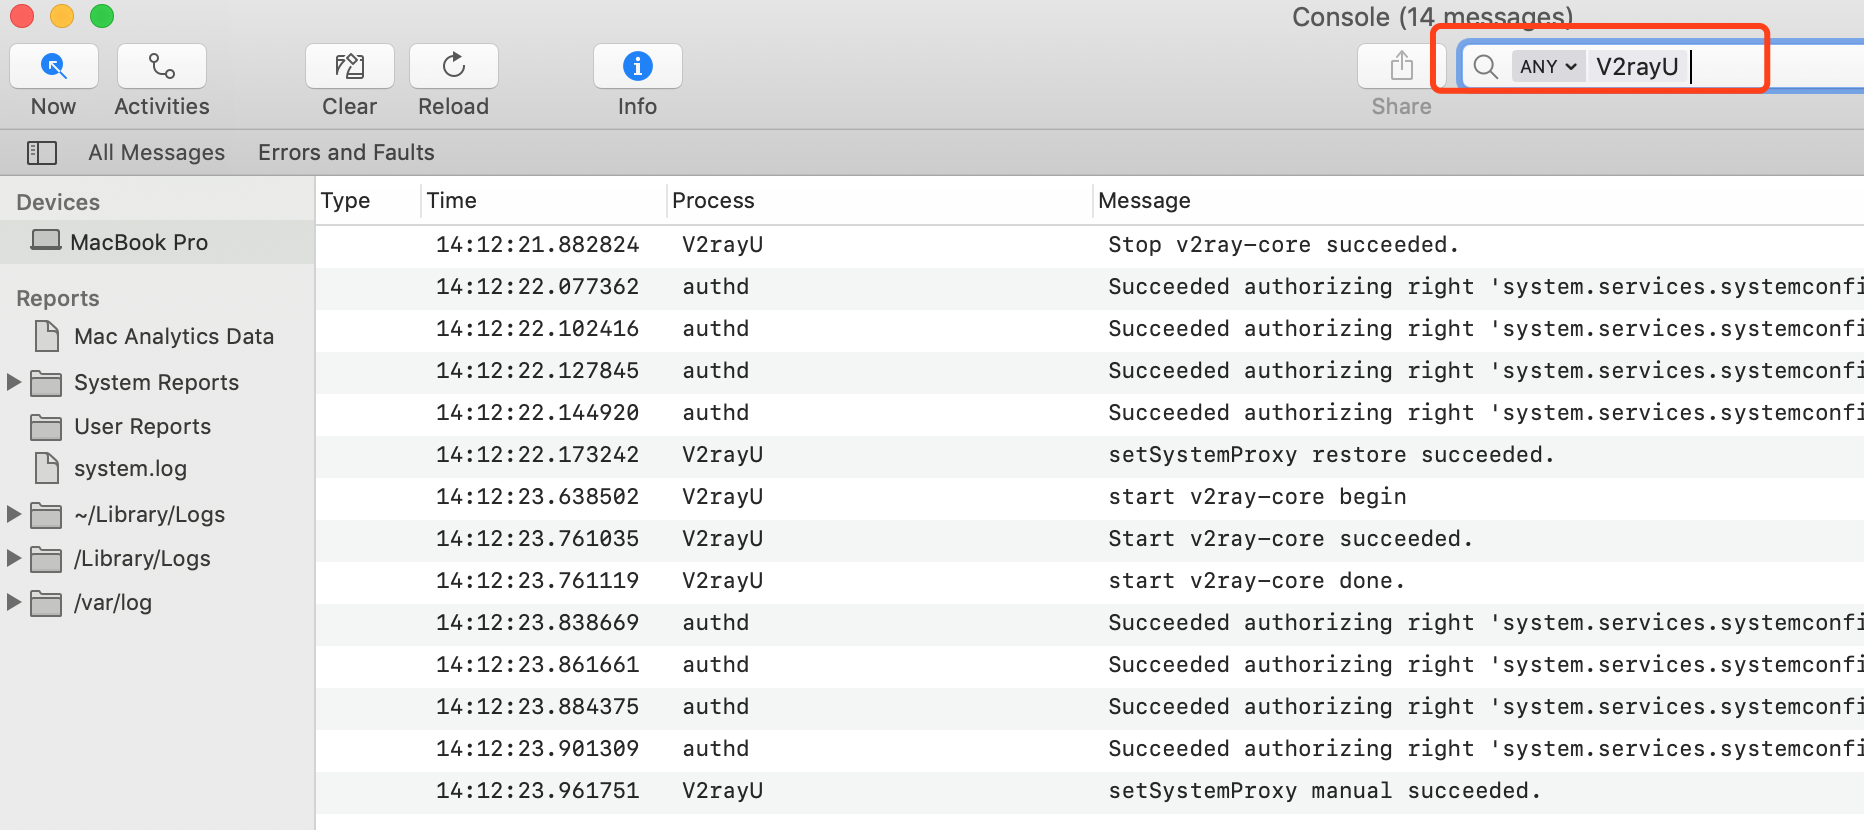Sort messages by the Time column
Screen dimensions: 1864x830
[x=452, y=201]
